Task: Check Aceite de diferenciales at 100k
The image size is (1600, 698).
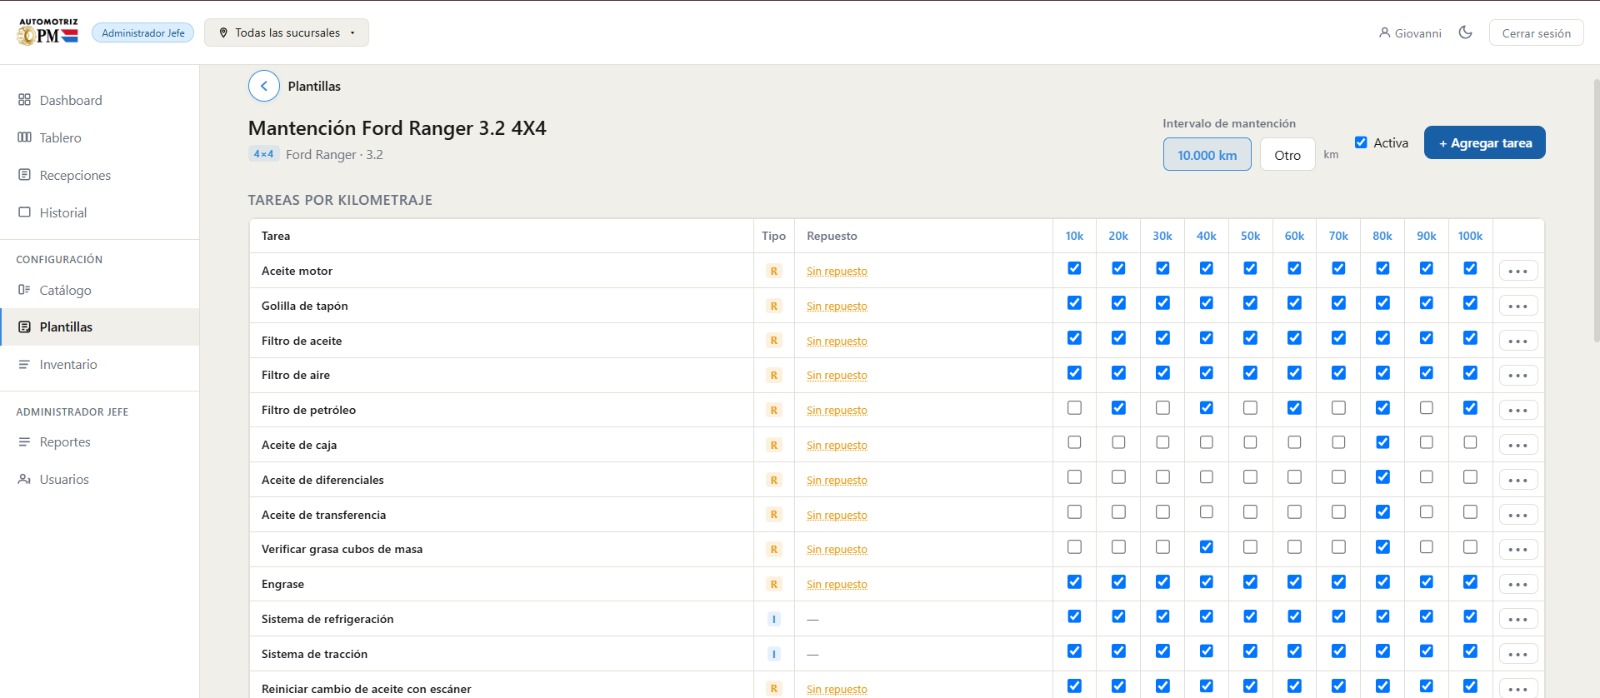Action: [x=1470, y=477]
